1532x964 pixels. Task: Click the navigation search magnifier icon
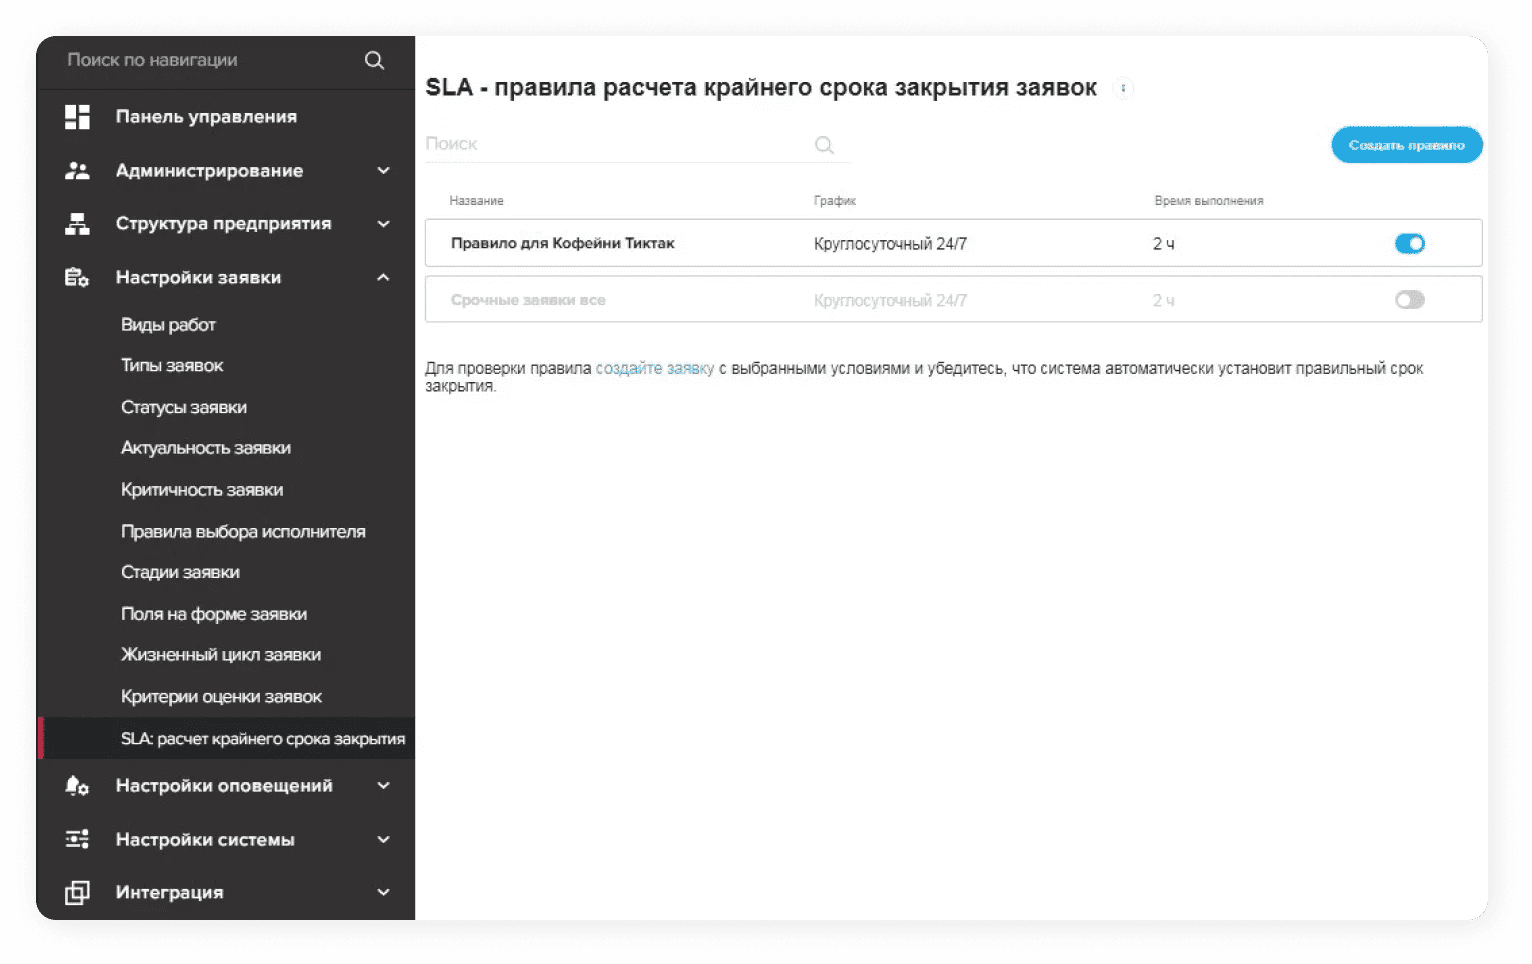[x=374, y=60]
